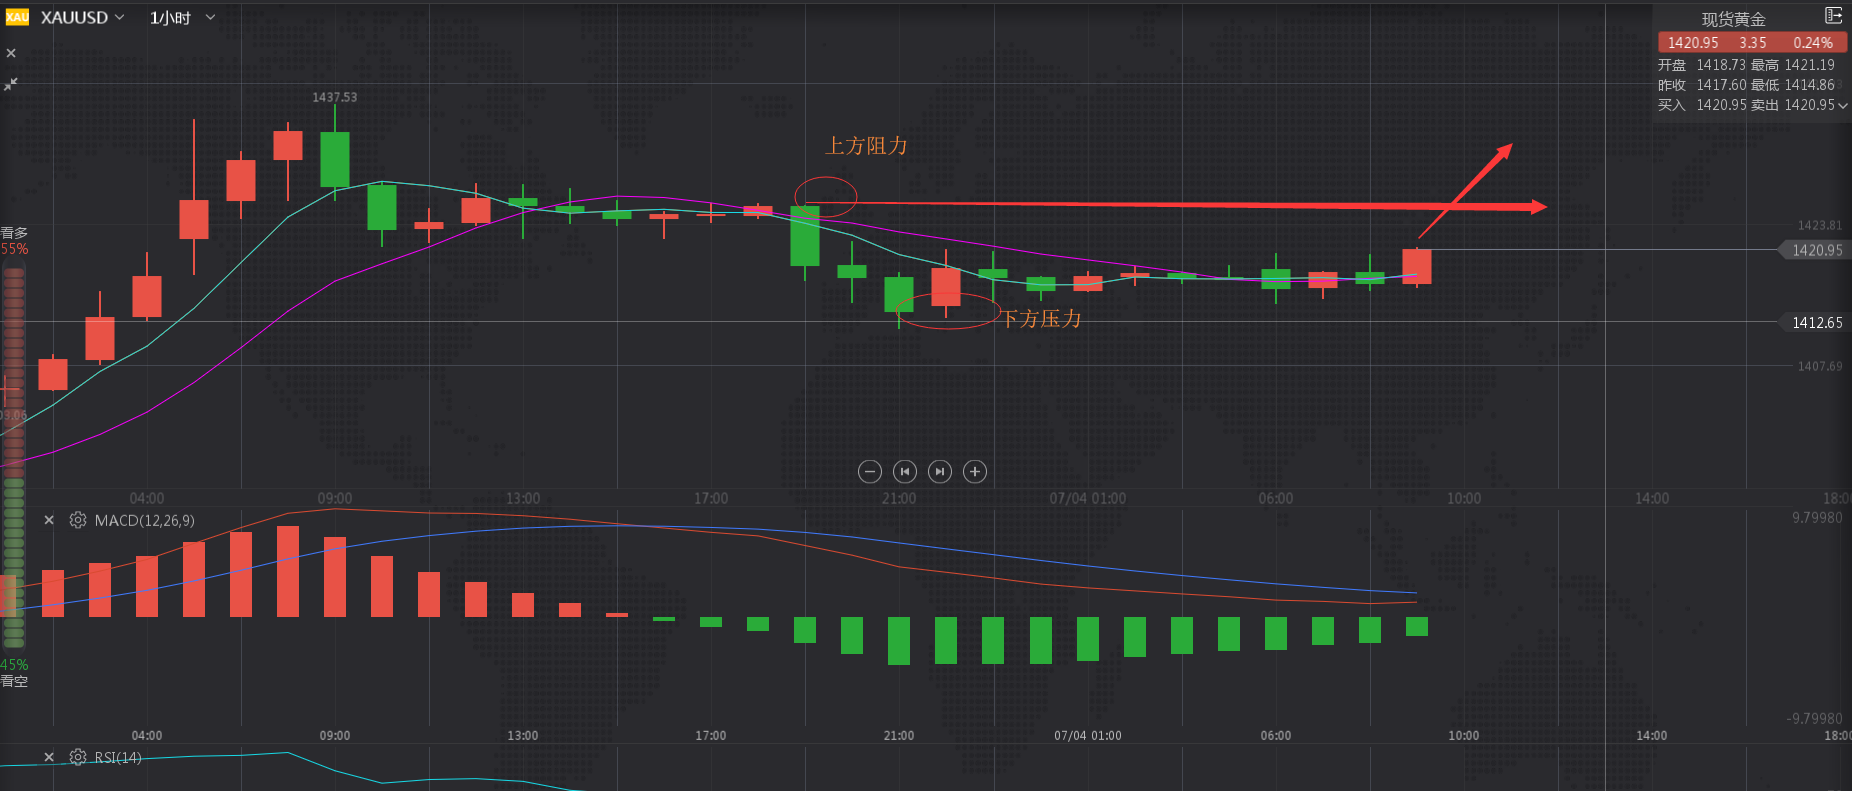Zoom in chart with plus button
The image size is (1852, 791).
(x=975, y=471)
